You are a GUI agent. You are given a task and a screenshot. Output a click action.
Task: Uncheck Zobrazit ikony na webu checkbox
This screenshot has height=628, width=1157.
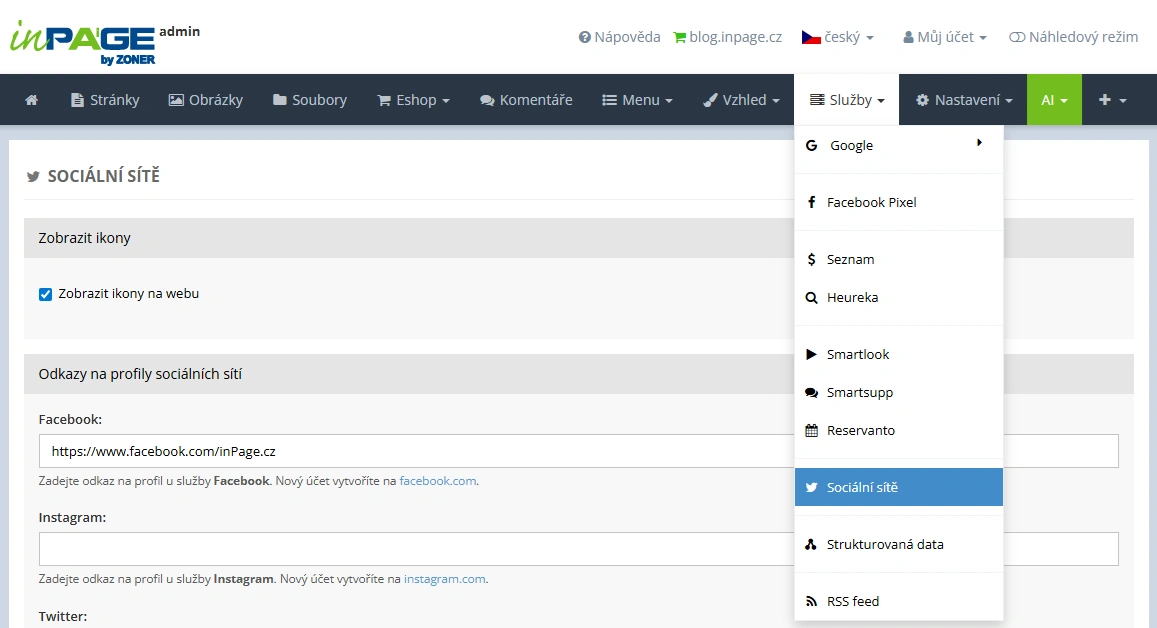[45, 294]
